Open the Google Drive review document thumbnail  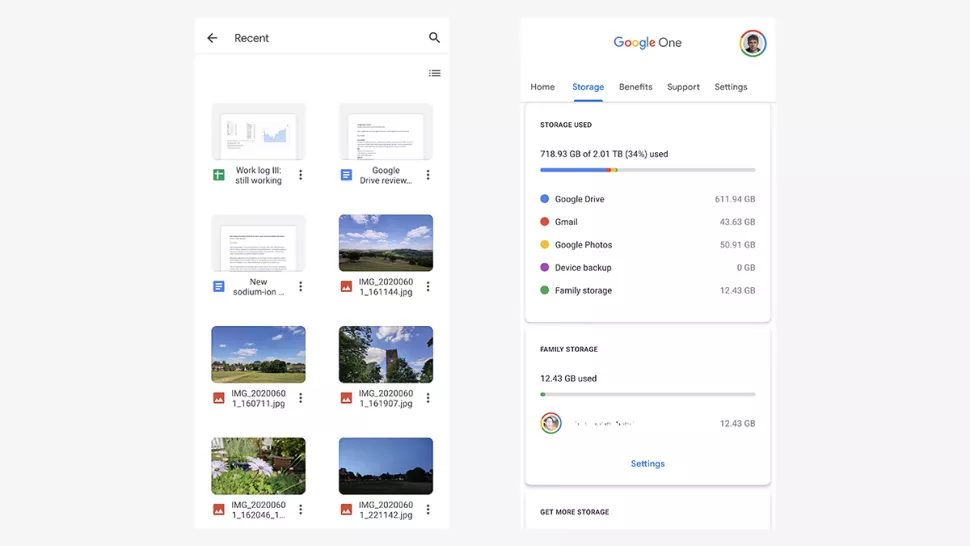(386, 132)
